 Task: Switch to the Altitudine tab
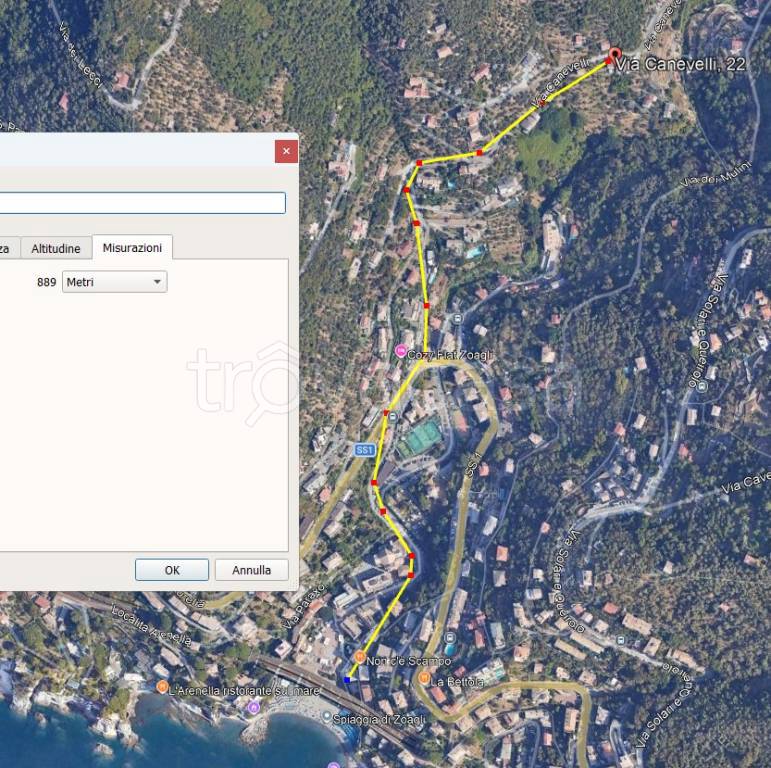[56, 248]
